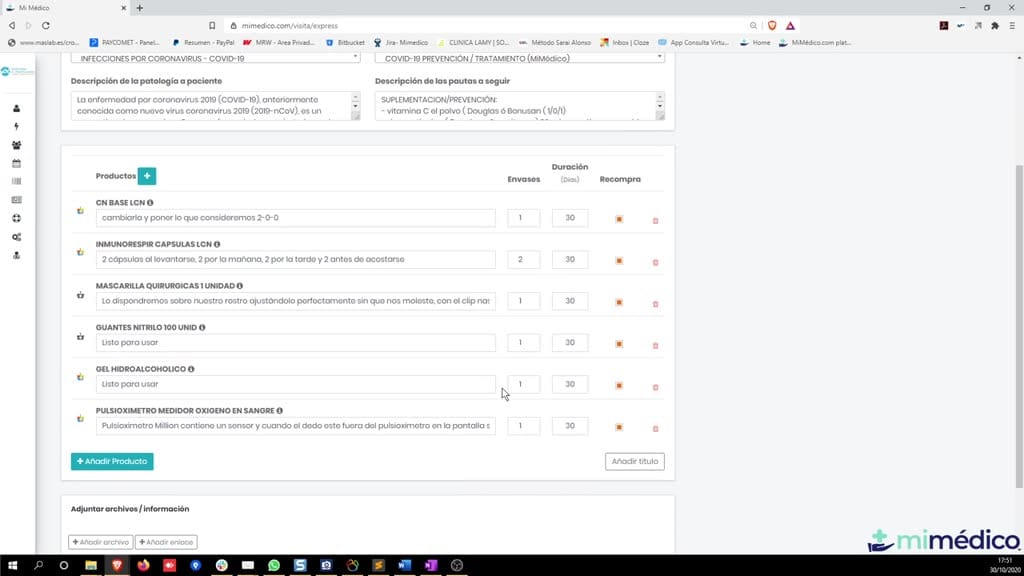Screen dimensions: 1024x576
Task: Delete the MASCARILLA QUIRURGICAS row
Action: (656, 304)
